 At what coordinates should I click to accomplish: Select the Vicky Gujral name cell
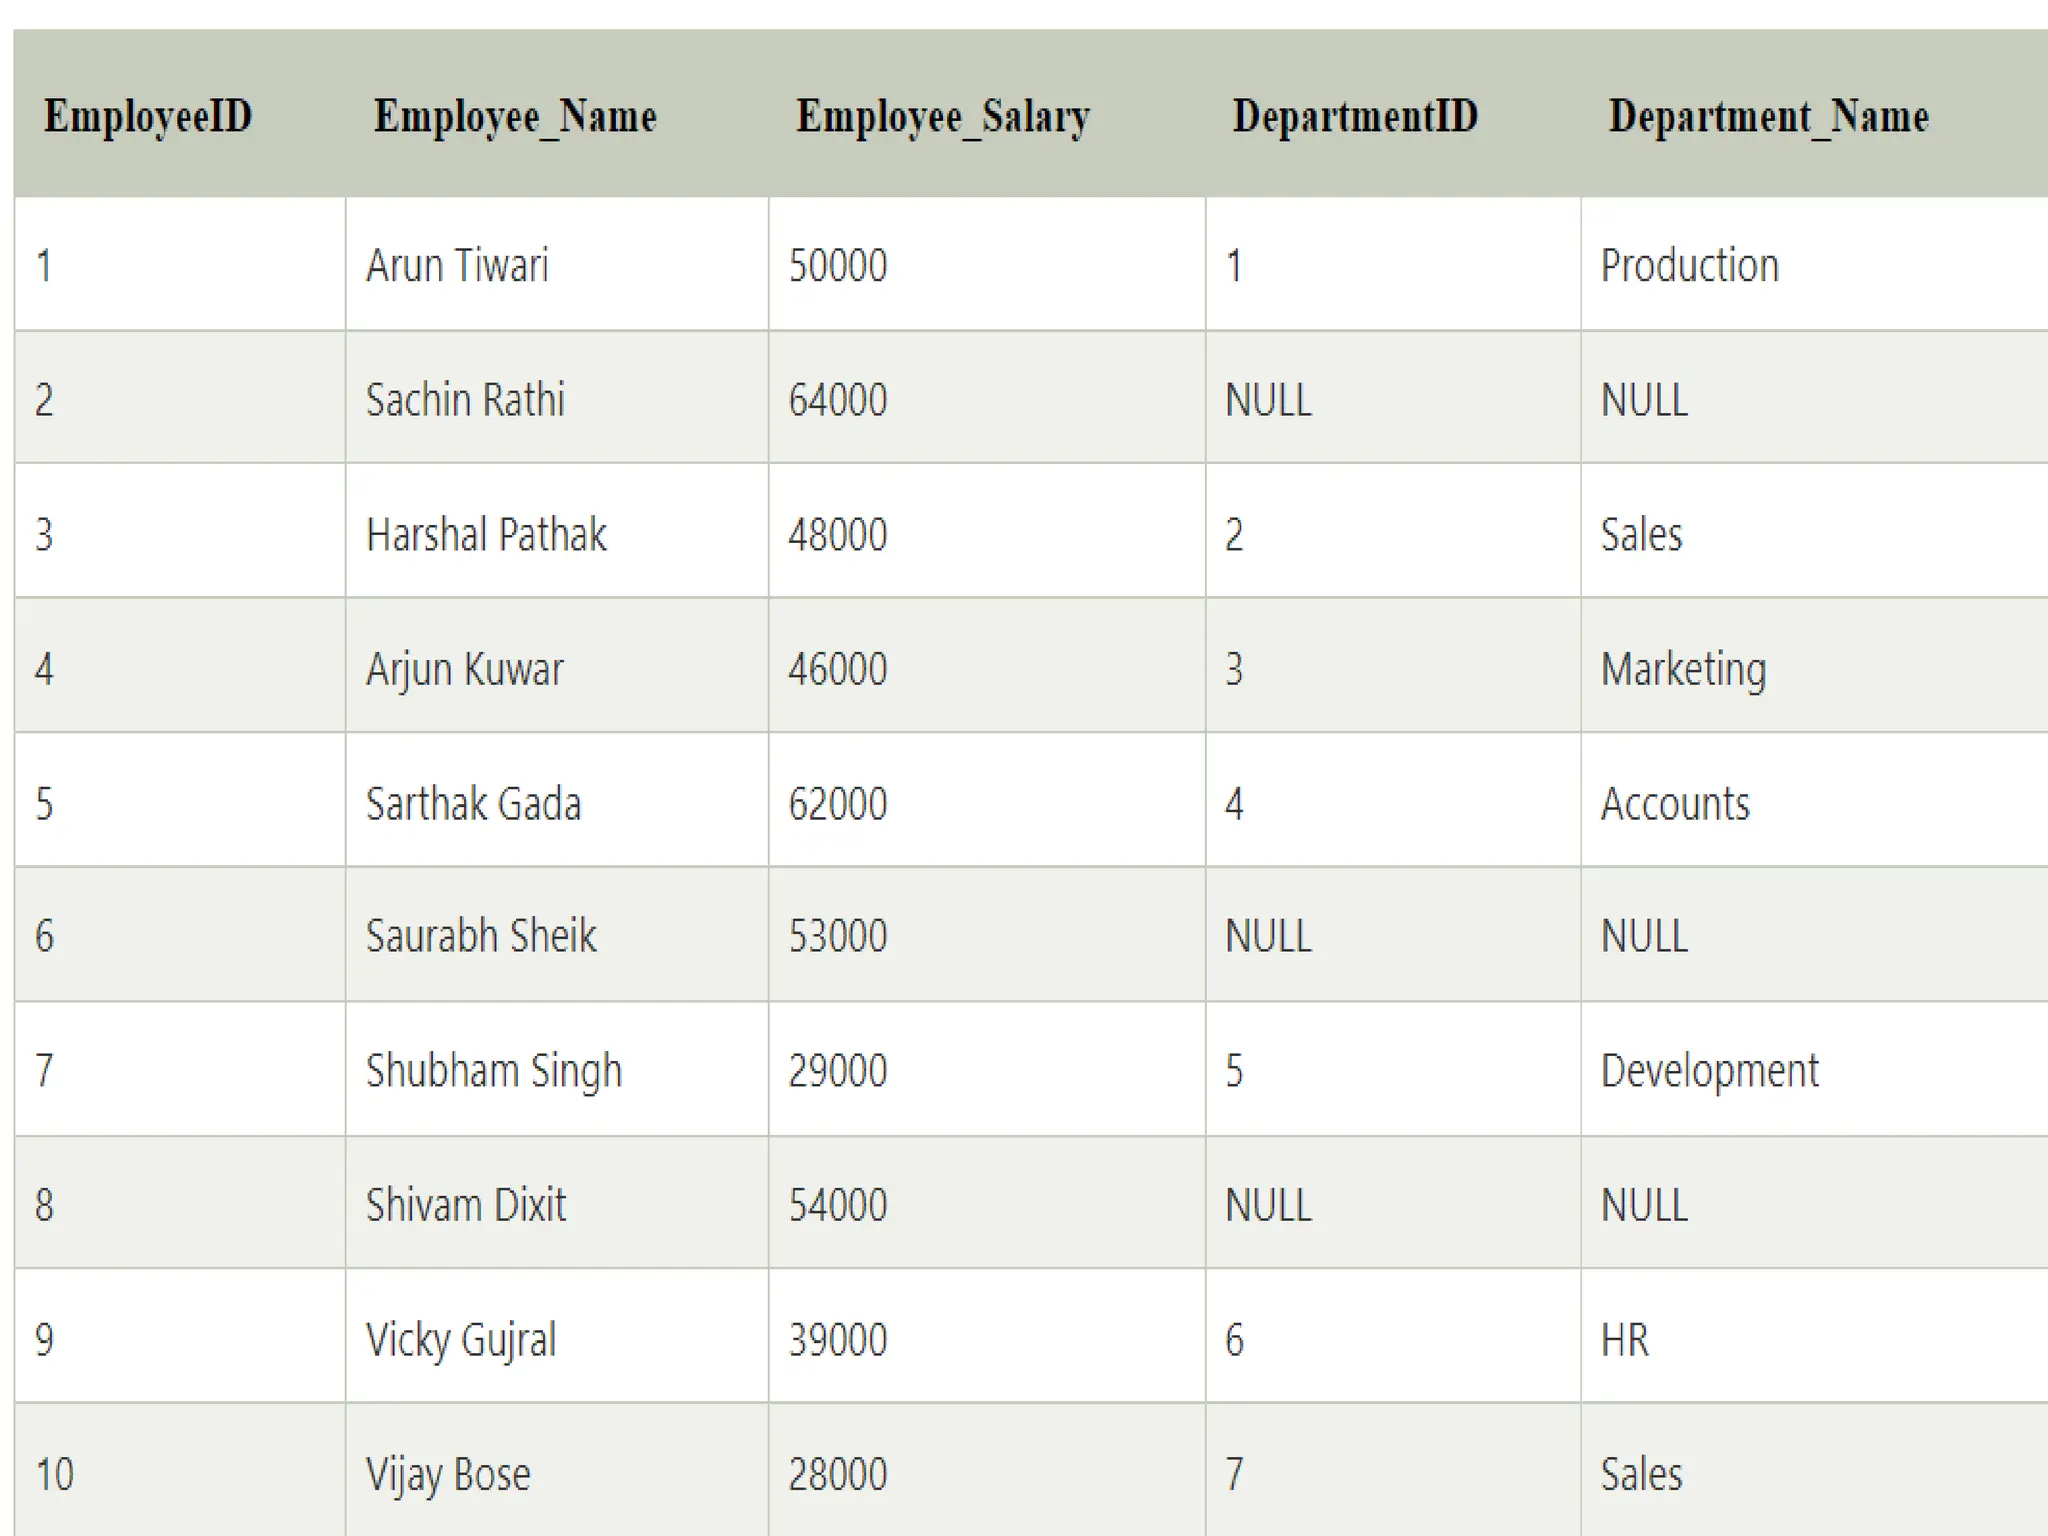pos(461,1339)
